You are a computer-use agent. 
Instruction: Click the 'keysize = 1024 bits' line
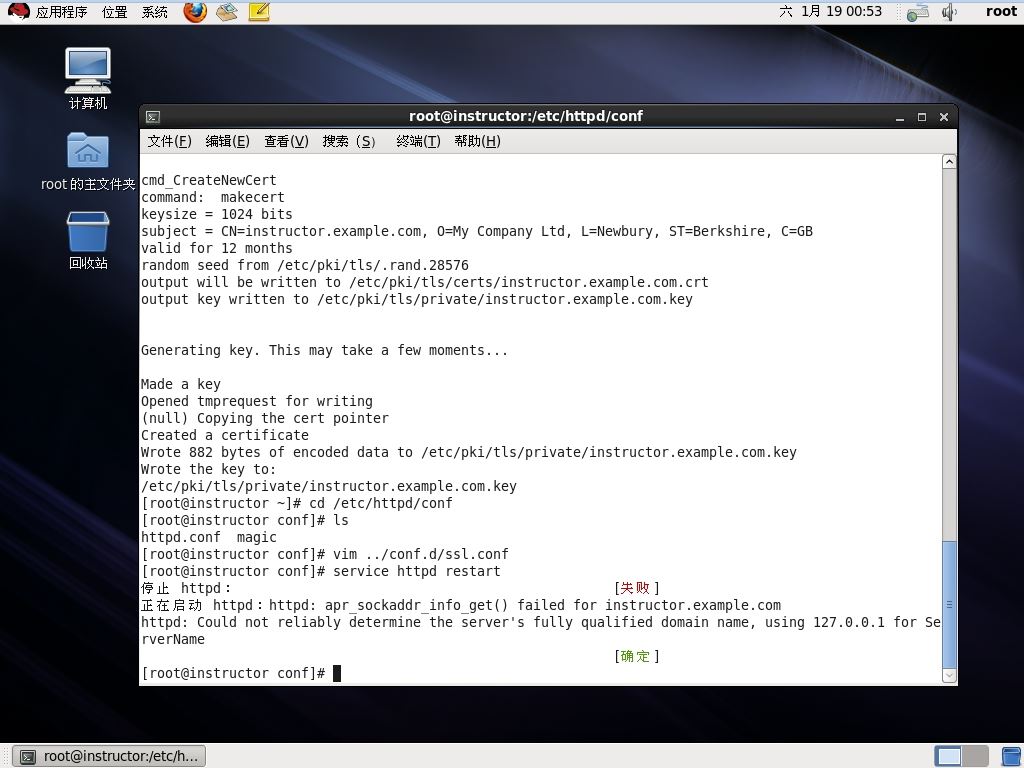tap(217, 214)
